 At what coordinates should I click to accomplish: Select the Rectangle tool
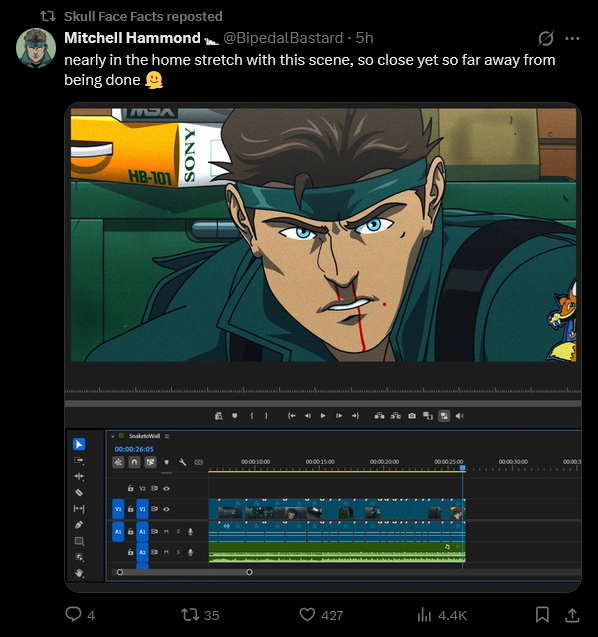tap(79, 541)
